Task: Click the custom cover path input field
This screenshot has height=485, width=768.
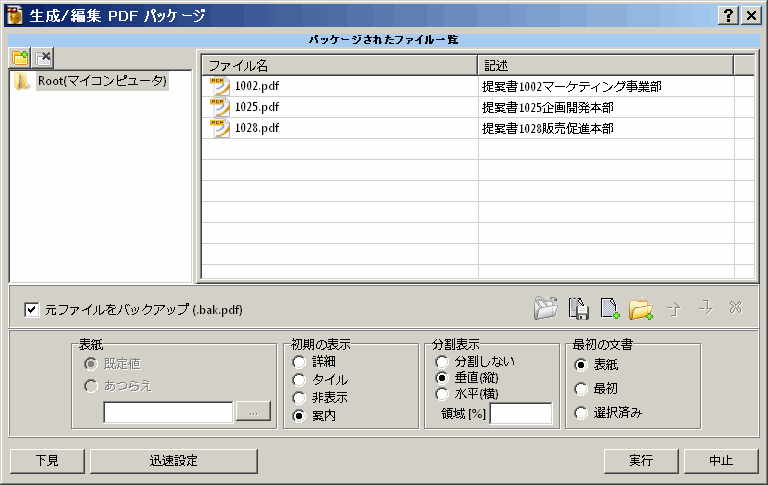Action: click(x=168, y=412)
